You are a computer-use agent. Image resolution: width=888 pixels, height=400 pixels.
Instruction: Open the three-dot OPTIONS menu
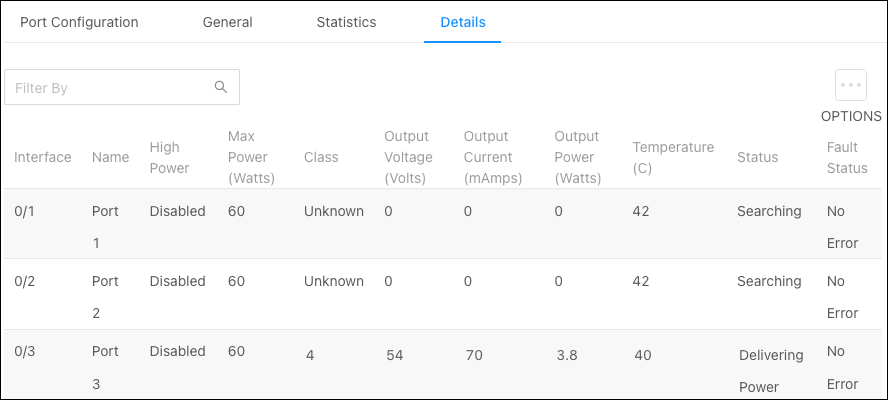click(851, 85)
